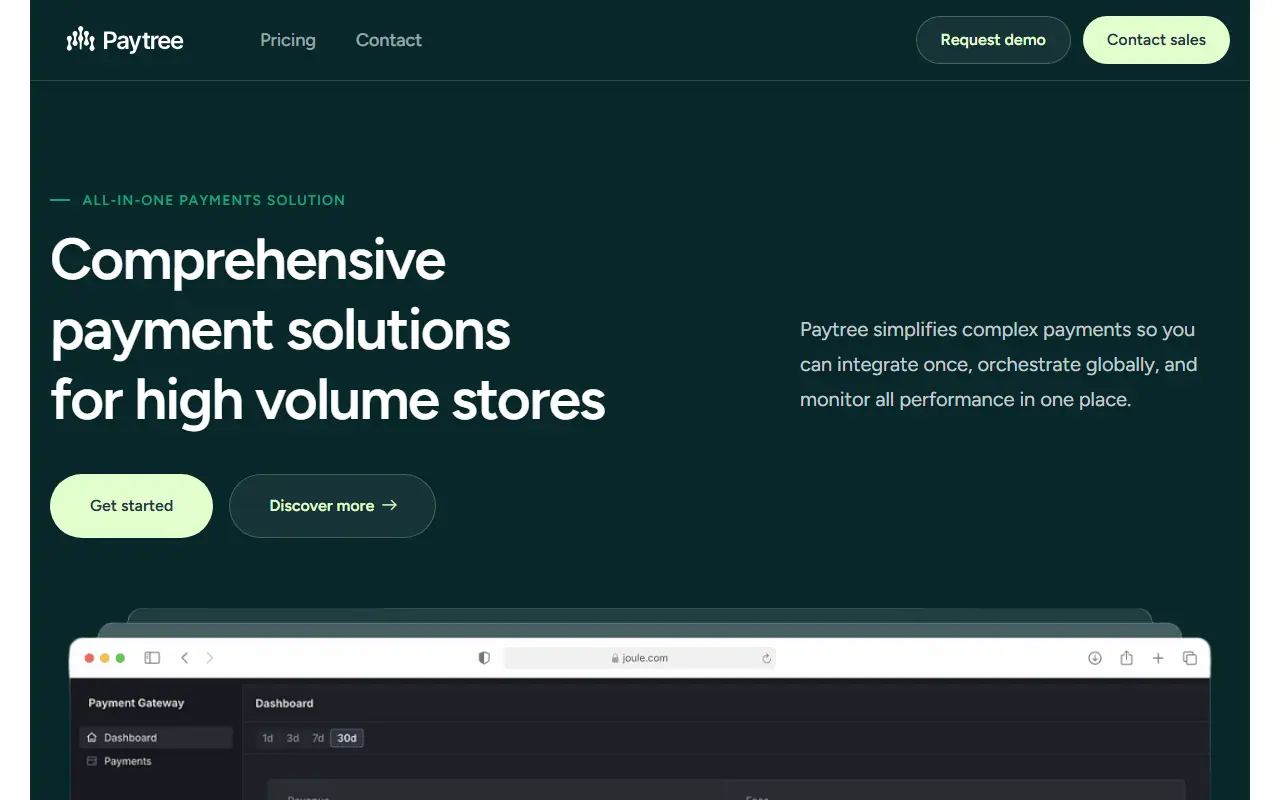Click the yellow minimize dot in mockup
This screenshot has height=800, width=1280.
pos(105,658)
